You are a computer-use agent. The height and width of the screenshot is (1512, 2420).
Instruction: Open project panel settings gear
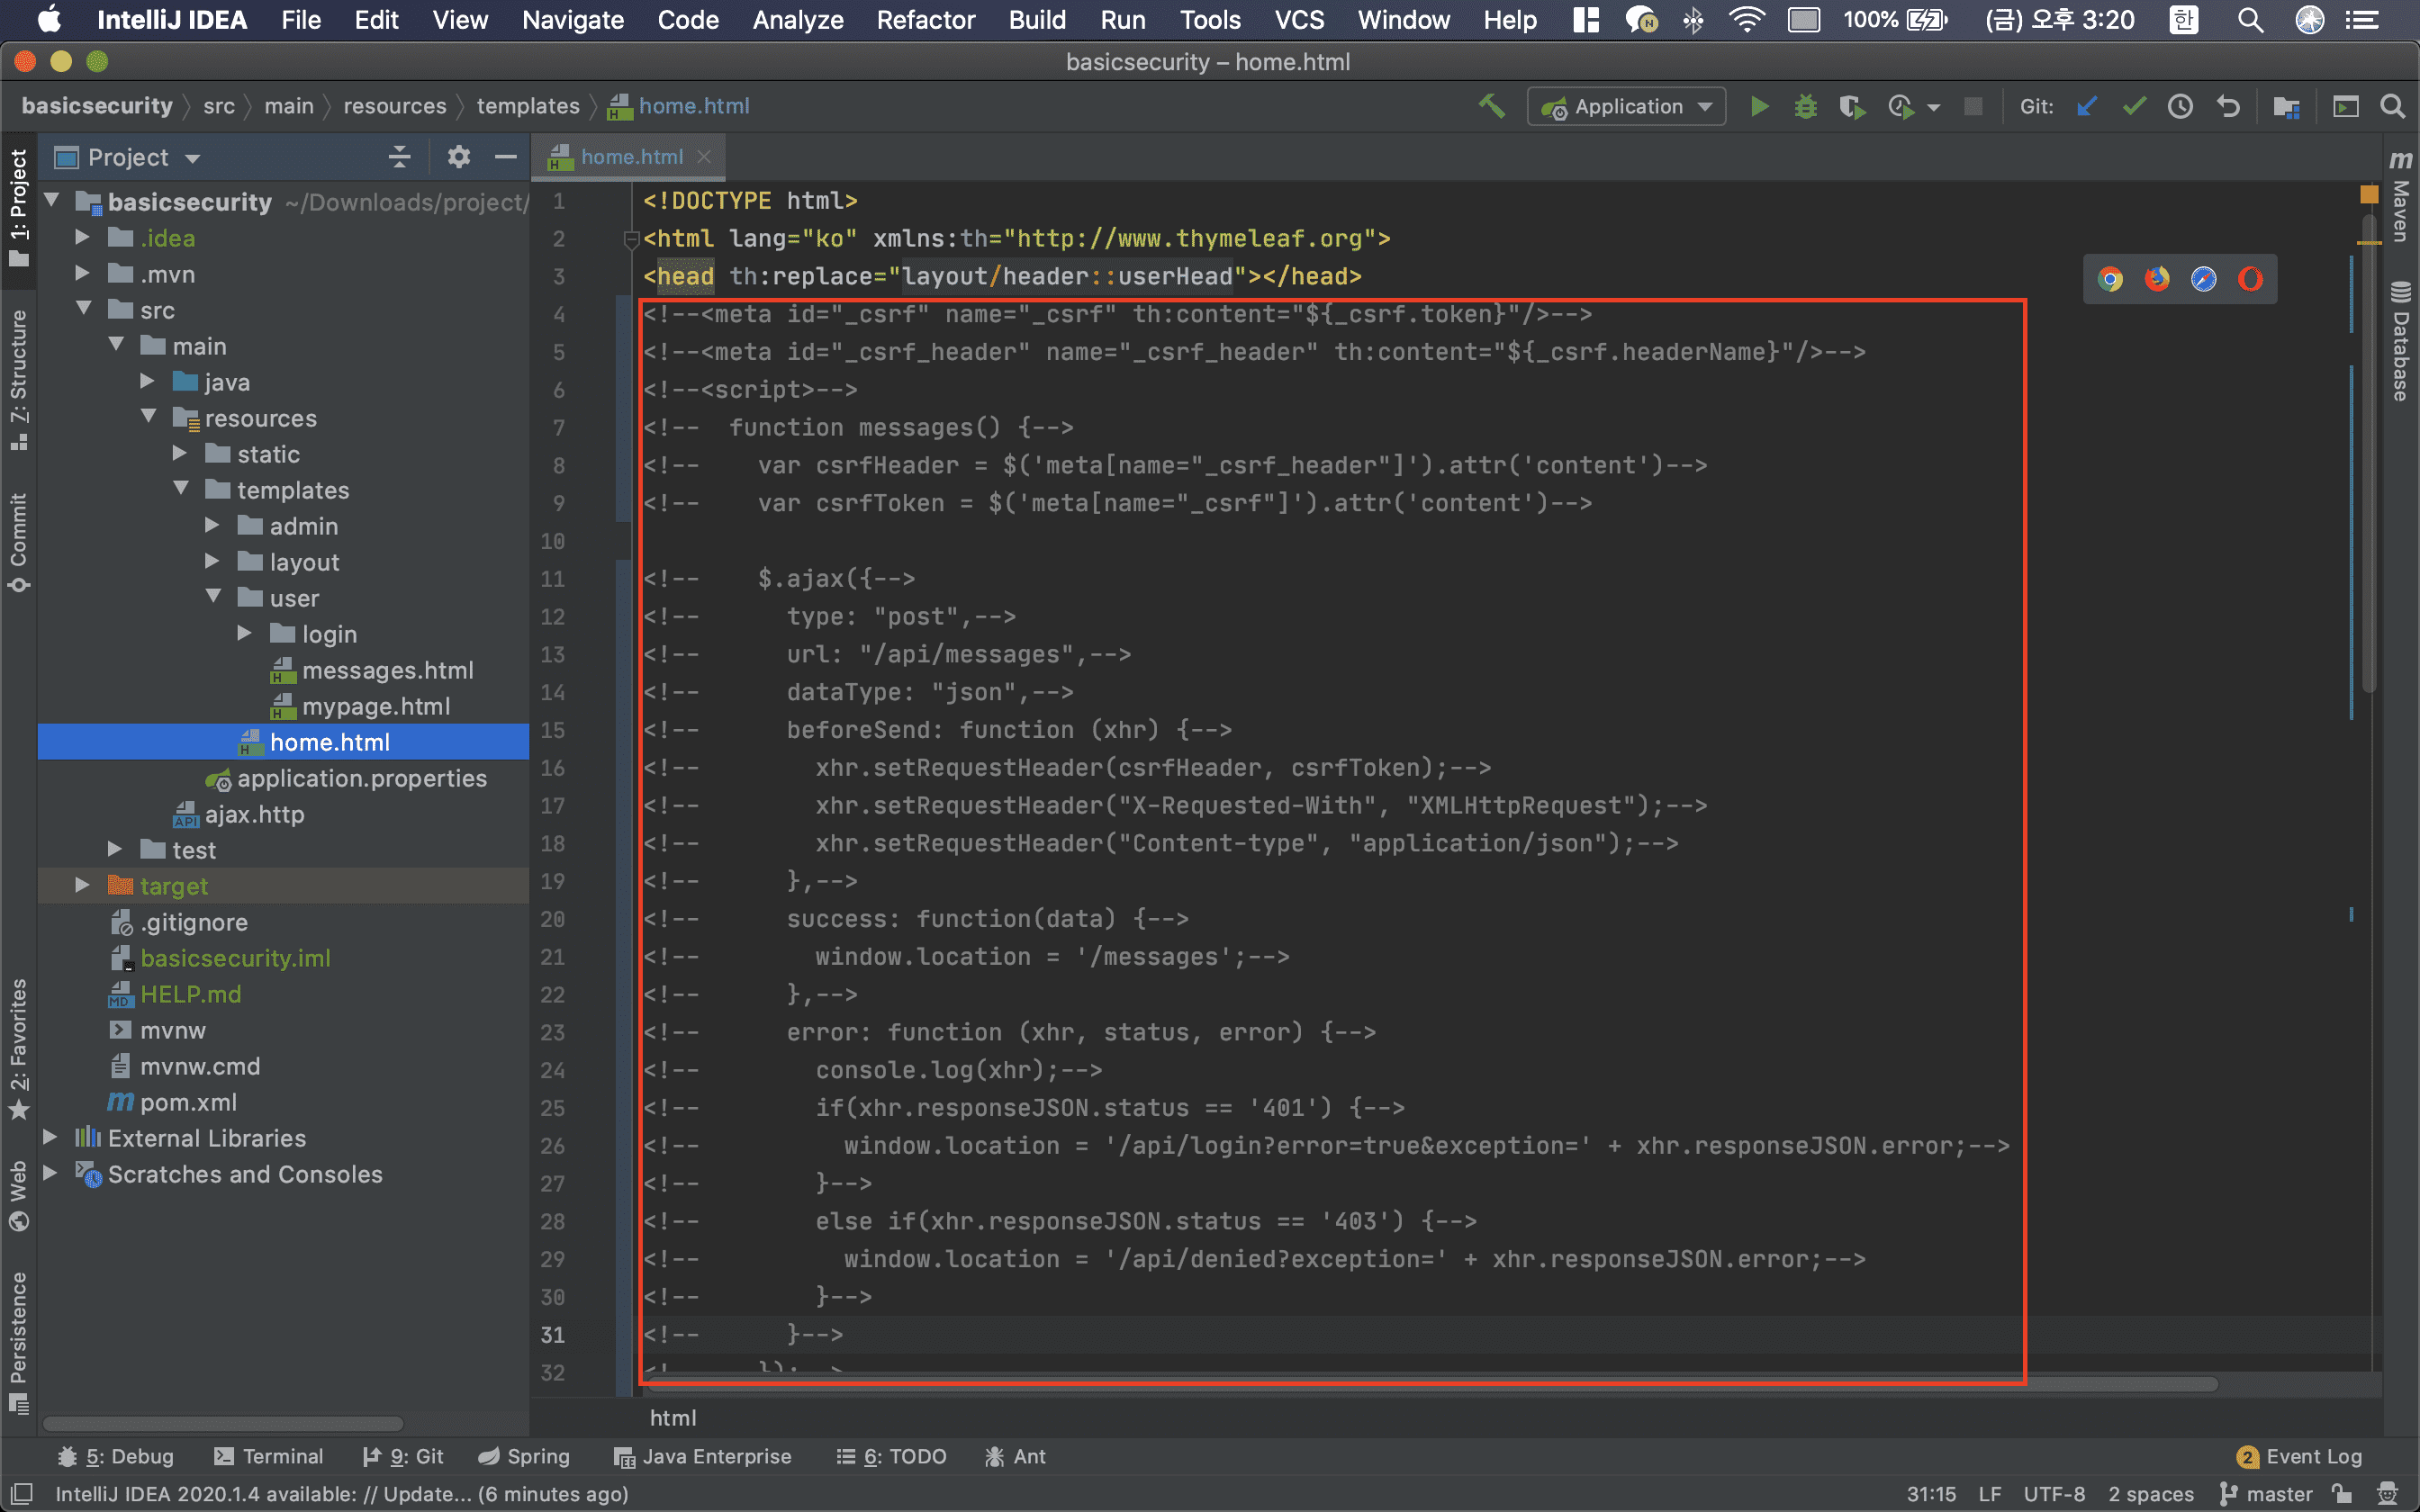pyautogui.click(x=458, y=157)
